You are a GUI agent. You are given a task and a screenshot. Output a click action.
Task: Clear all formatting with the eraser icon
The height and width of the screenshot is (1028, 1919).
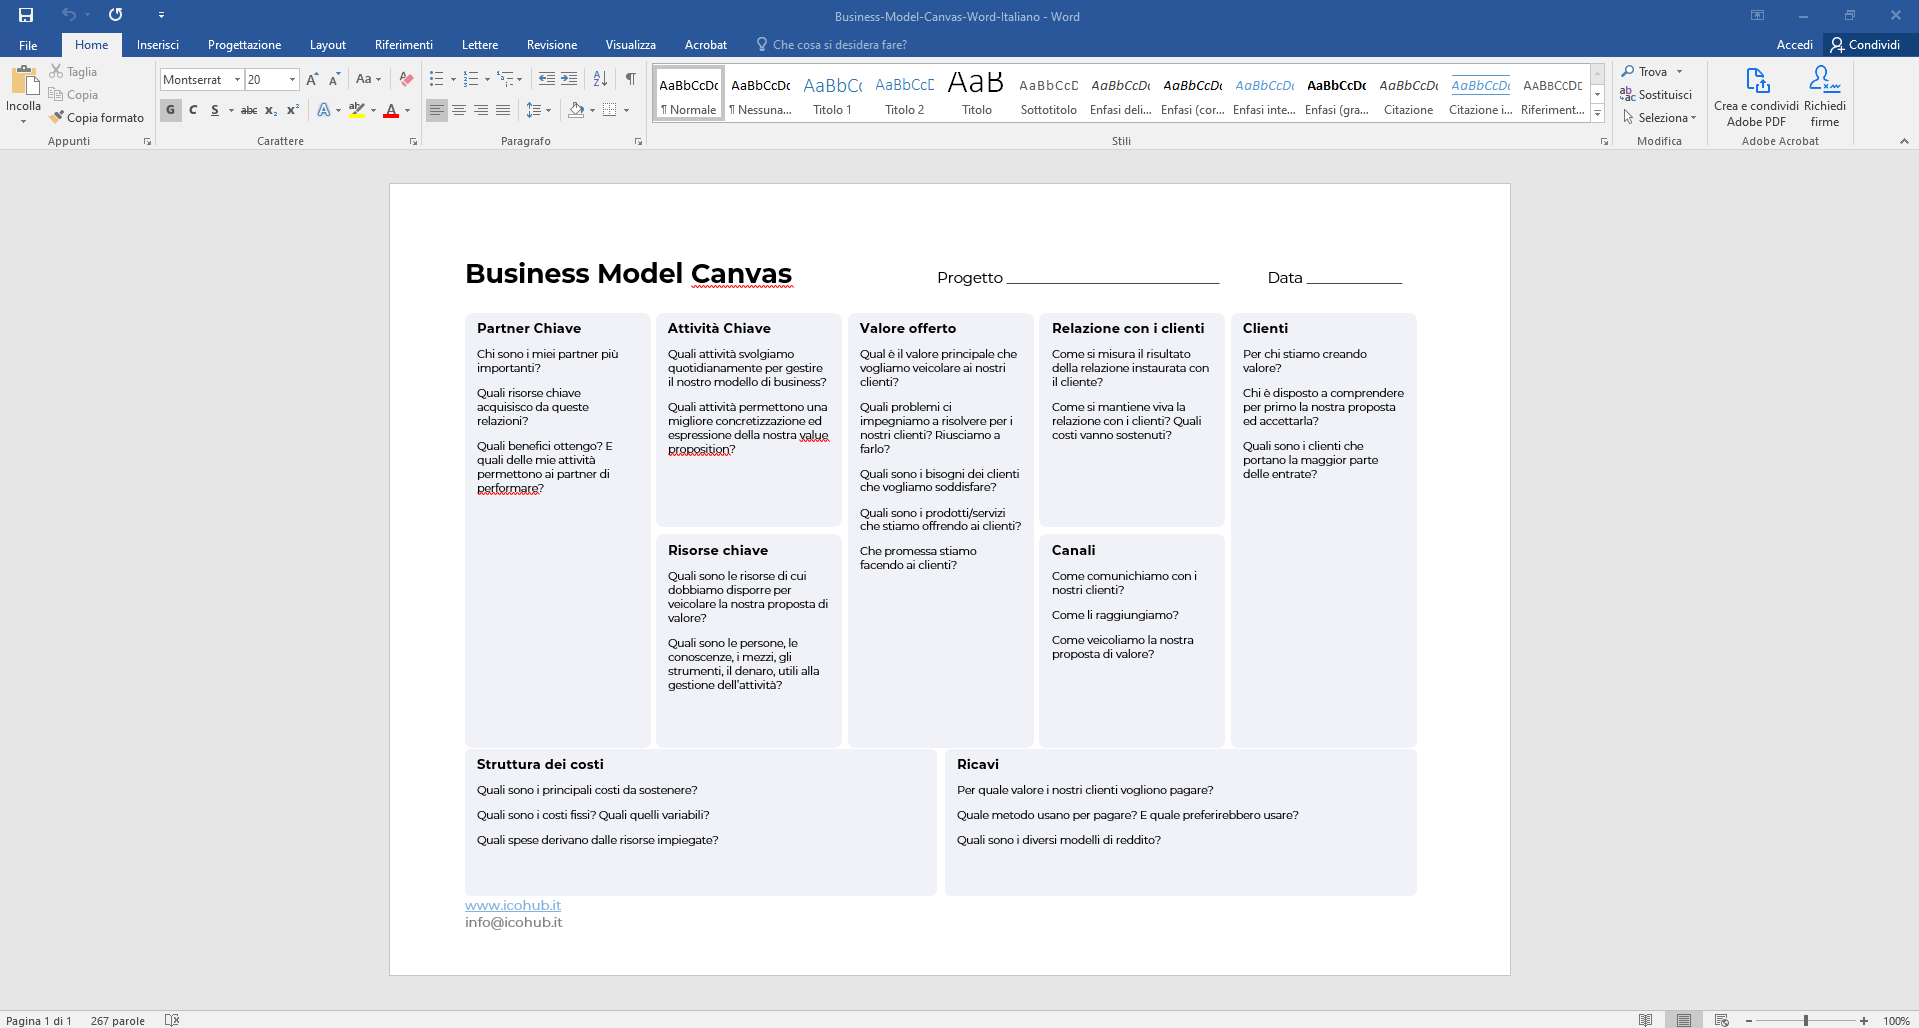pos(404,79)
